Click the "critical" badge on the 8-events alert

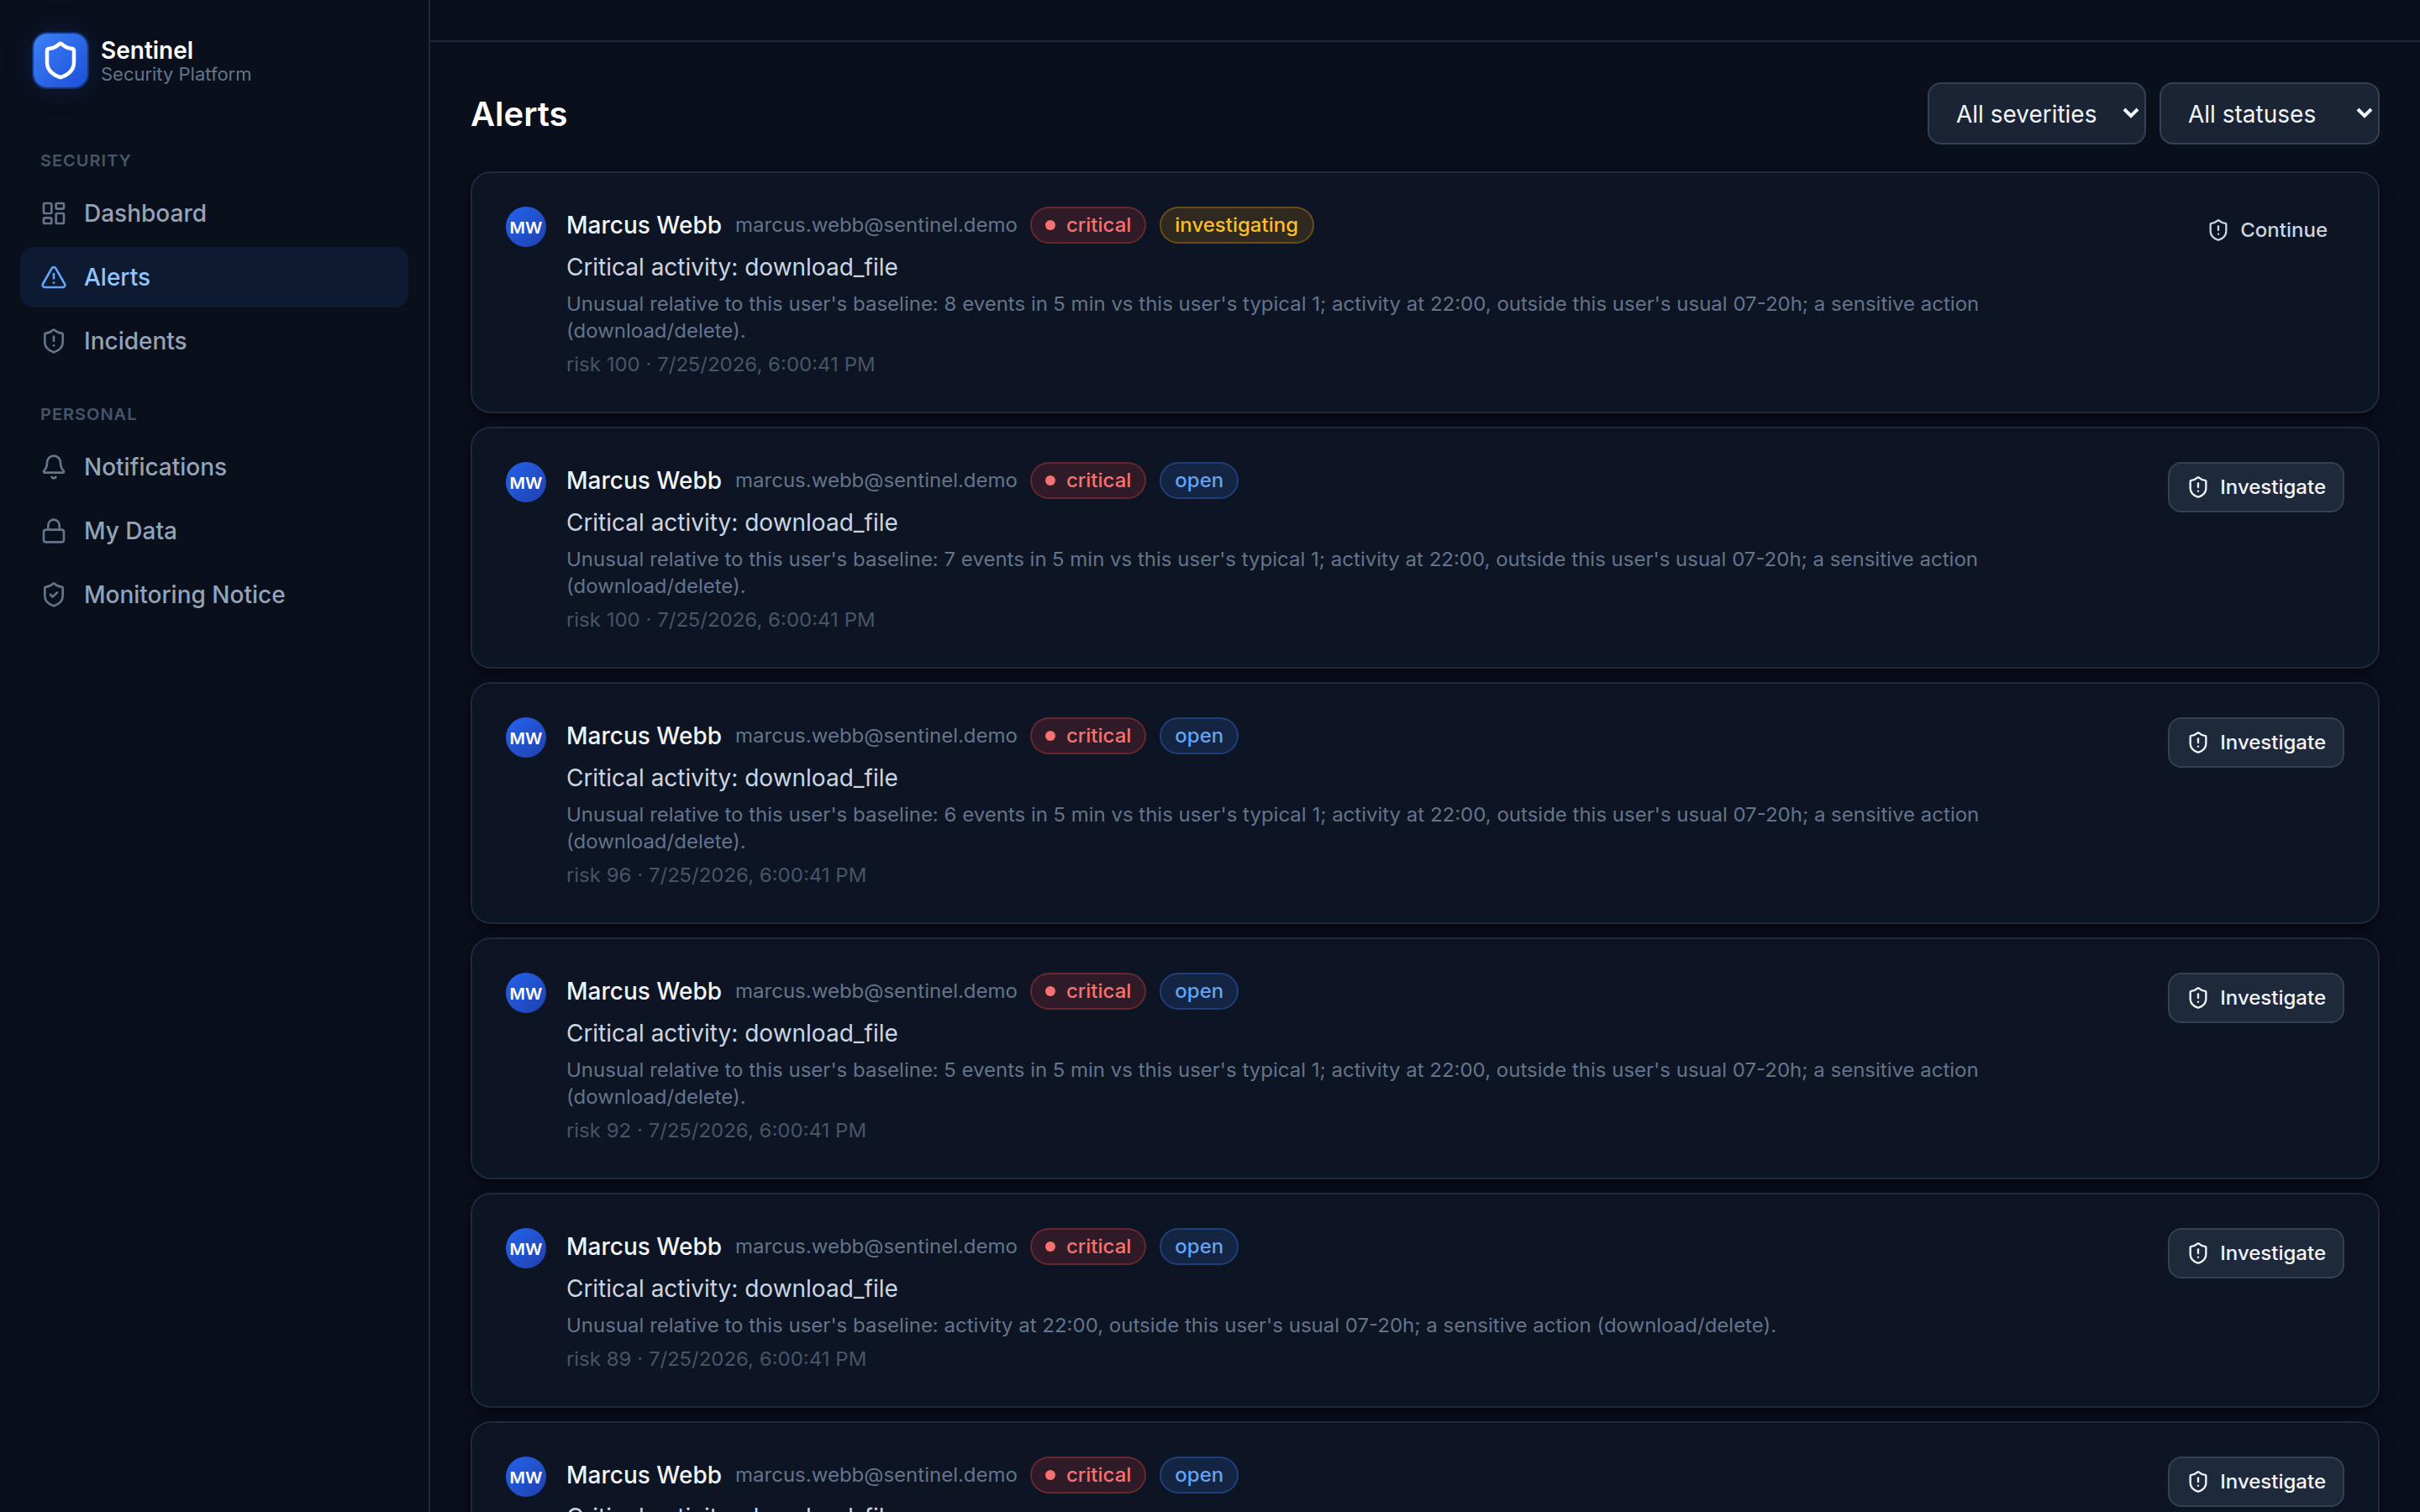[1088, 225]
